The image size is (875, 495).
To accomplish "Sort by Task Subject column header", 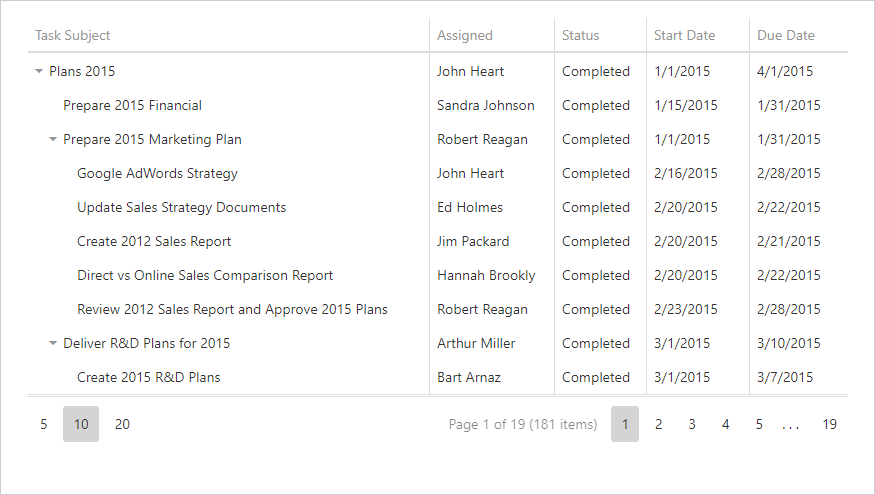I will click(x=73, y=35).
